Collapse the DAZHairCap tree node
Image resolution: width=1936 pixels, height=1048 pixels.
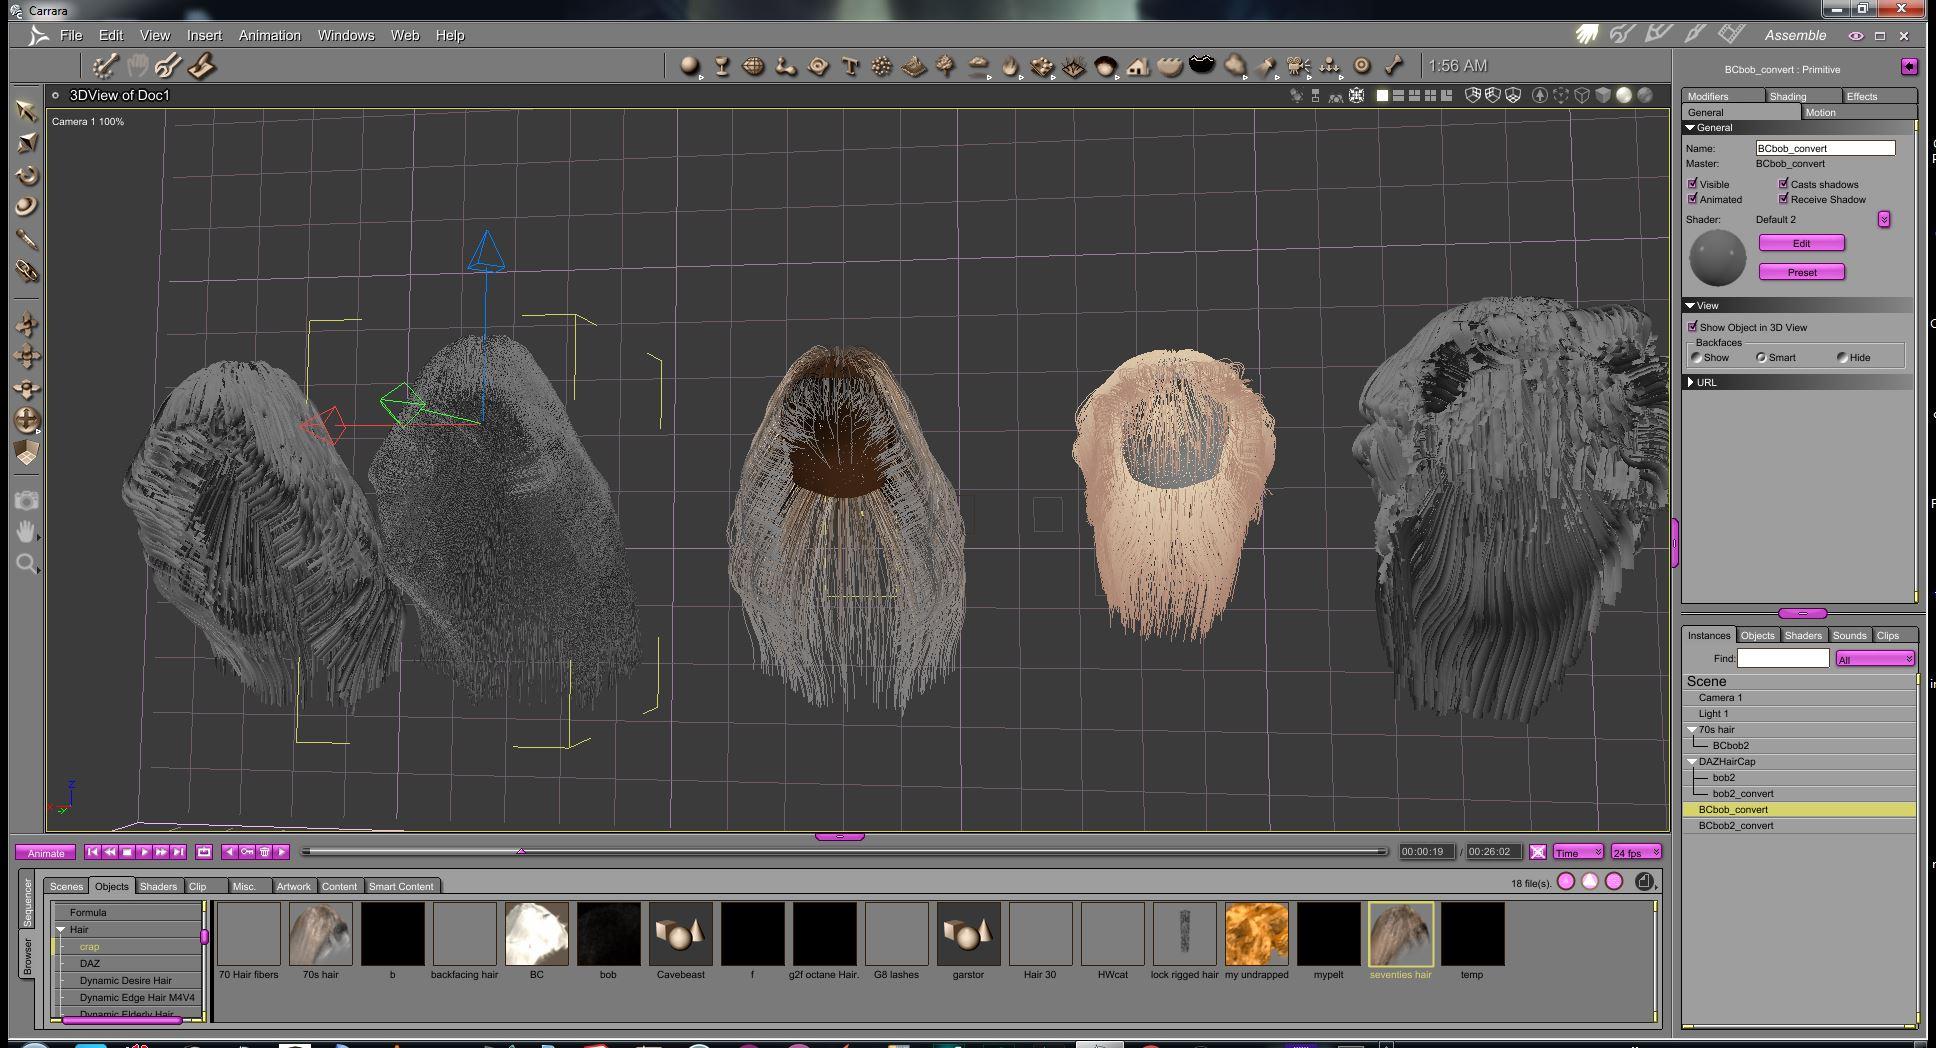1691,762
